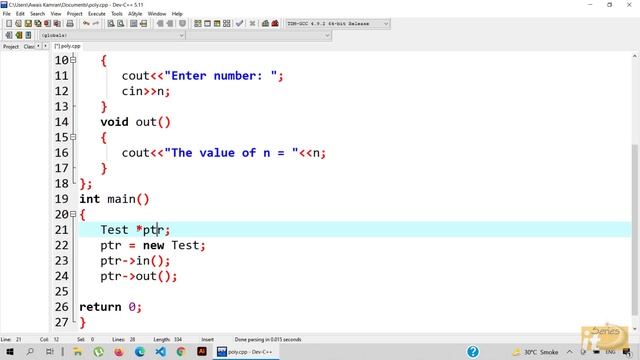Open the (globals) scope dropdown
Image resolution: width=640 pixels, height=360 pixels.
[x=112, y=36]
